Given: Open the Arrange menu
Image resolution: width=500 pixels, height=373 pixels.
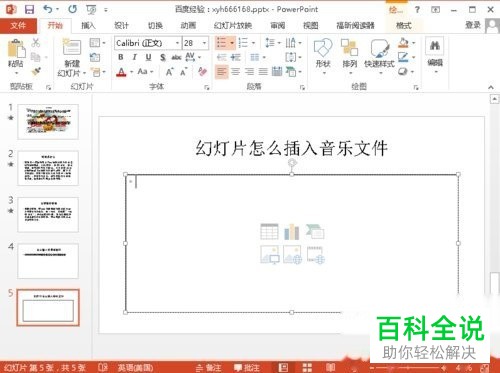Looking at the screenshot, I should click(x=350, y=55).
